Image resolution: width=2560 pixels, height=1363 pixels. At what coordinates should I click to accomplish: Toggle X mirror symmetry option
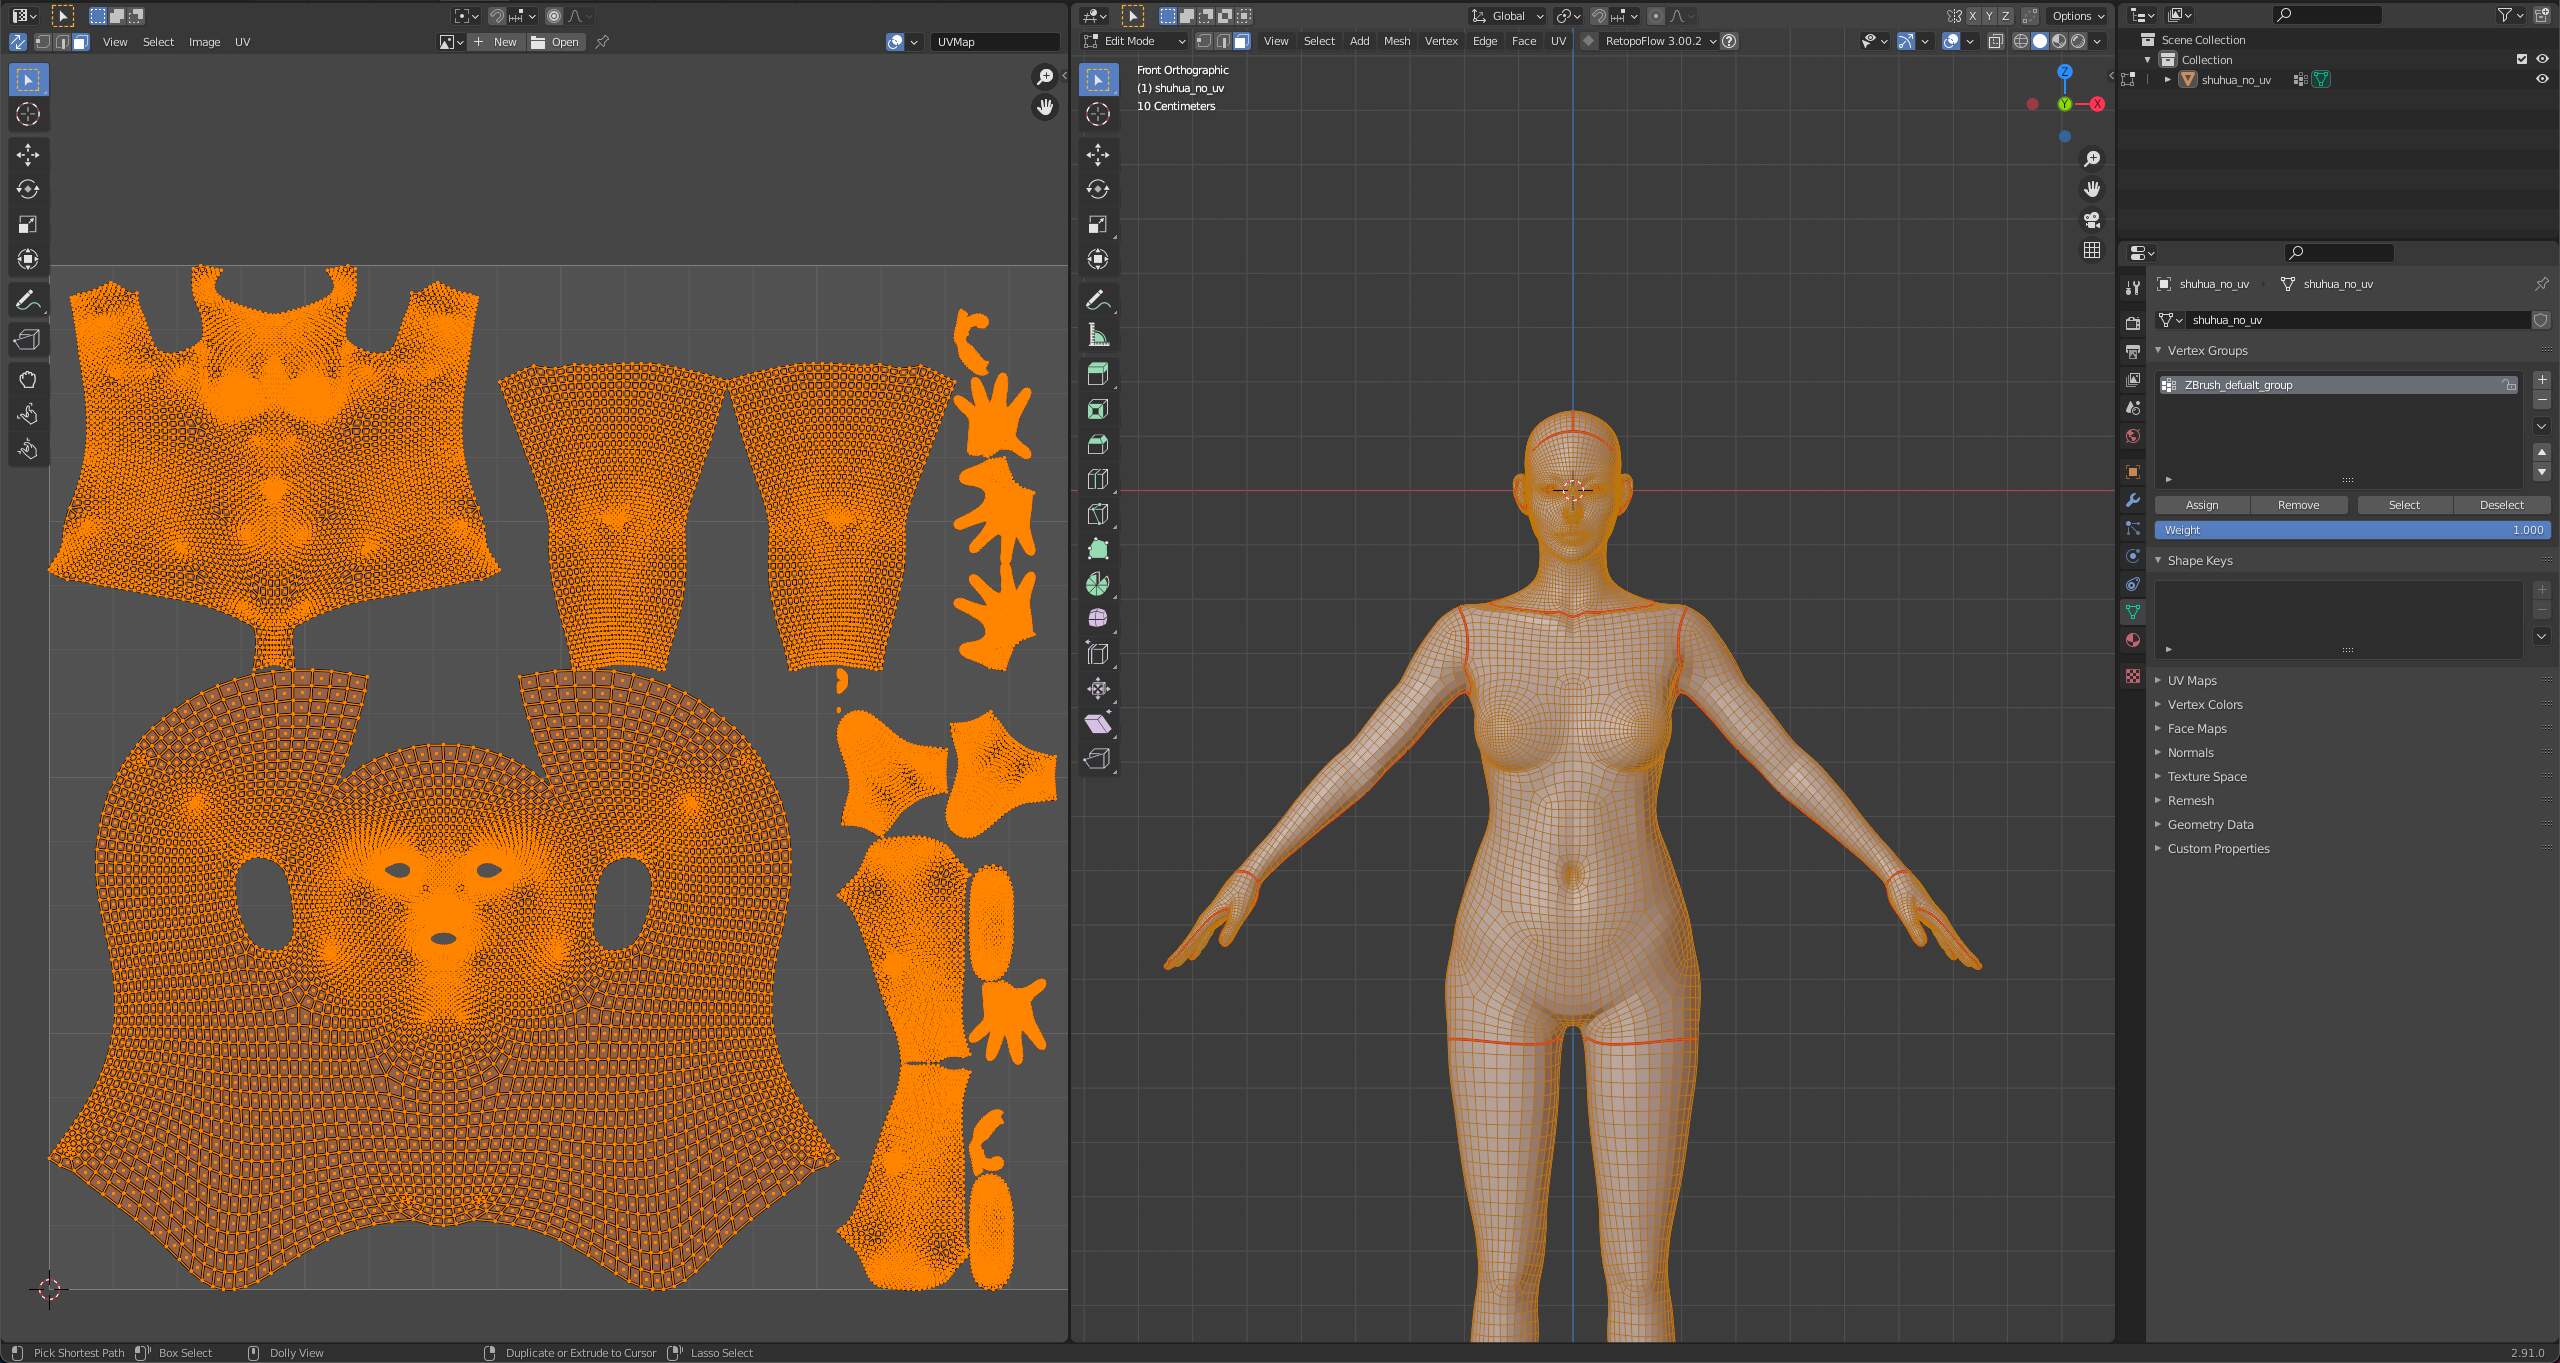coord(1972,15)
